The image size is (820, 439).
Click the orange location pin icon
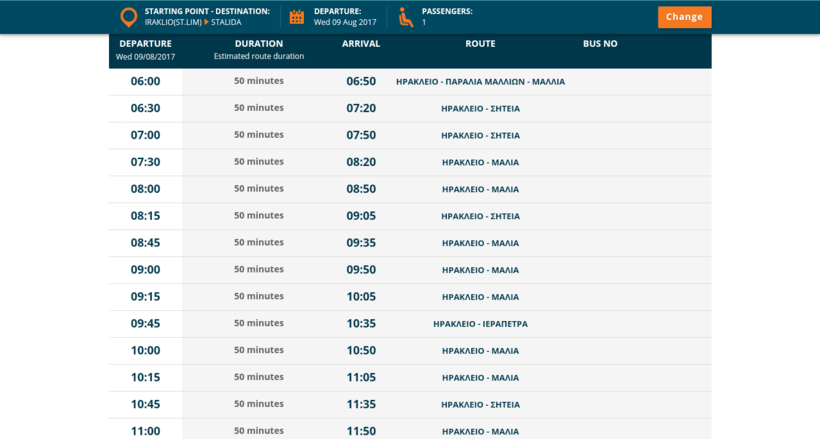(x=128, y=17)
